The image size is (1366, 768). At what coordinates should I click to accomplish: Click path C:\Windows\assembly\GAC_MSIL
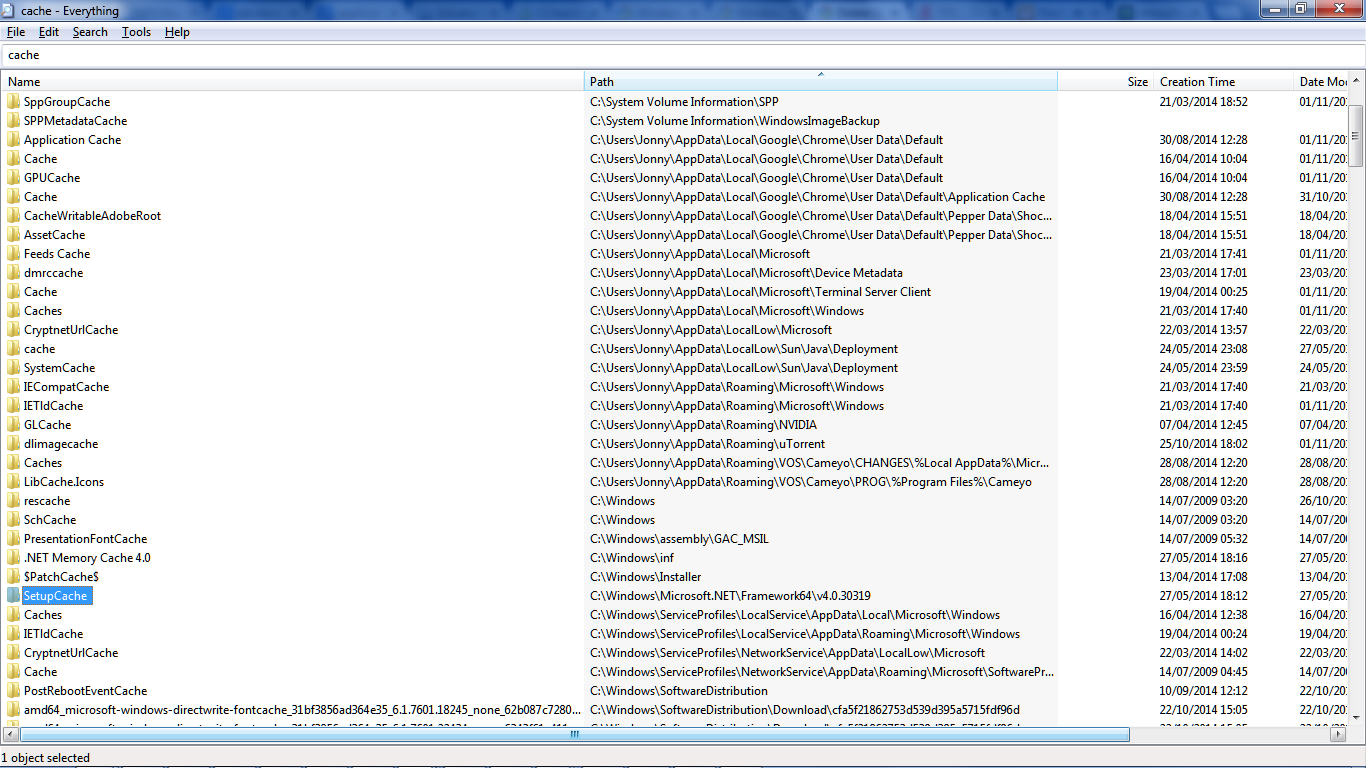(679, 539)
